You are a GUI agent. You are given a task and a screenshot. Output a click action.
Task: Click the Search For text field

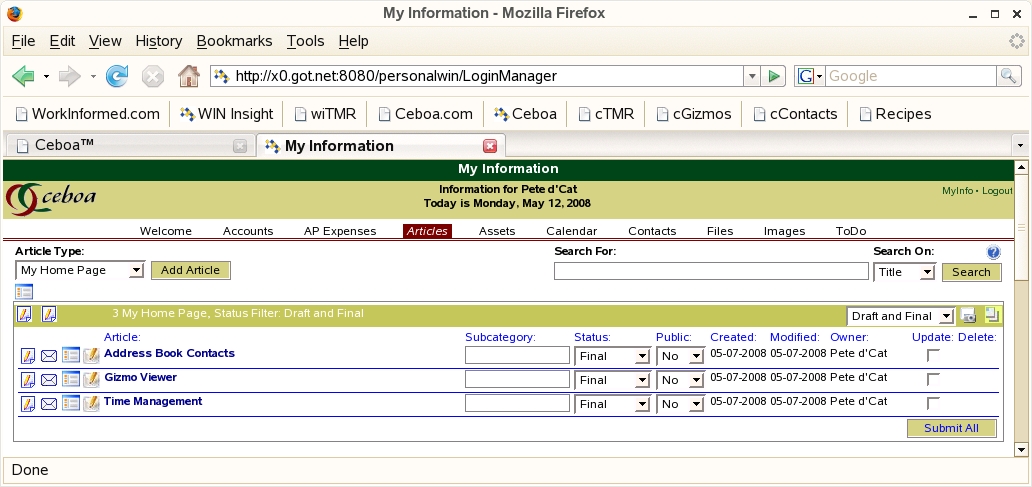pos(710,271)
